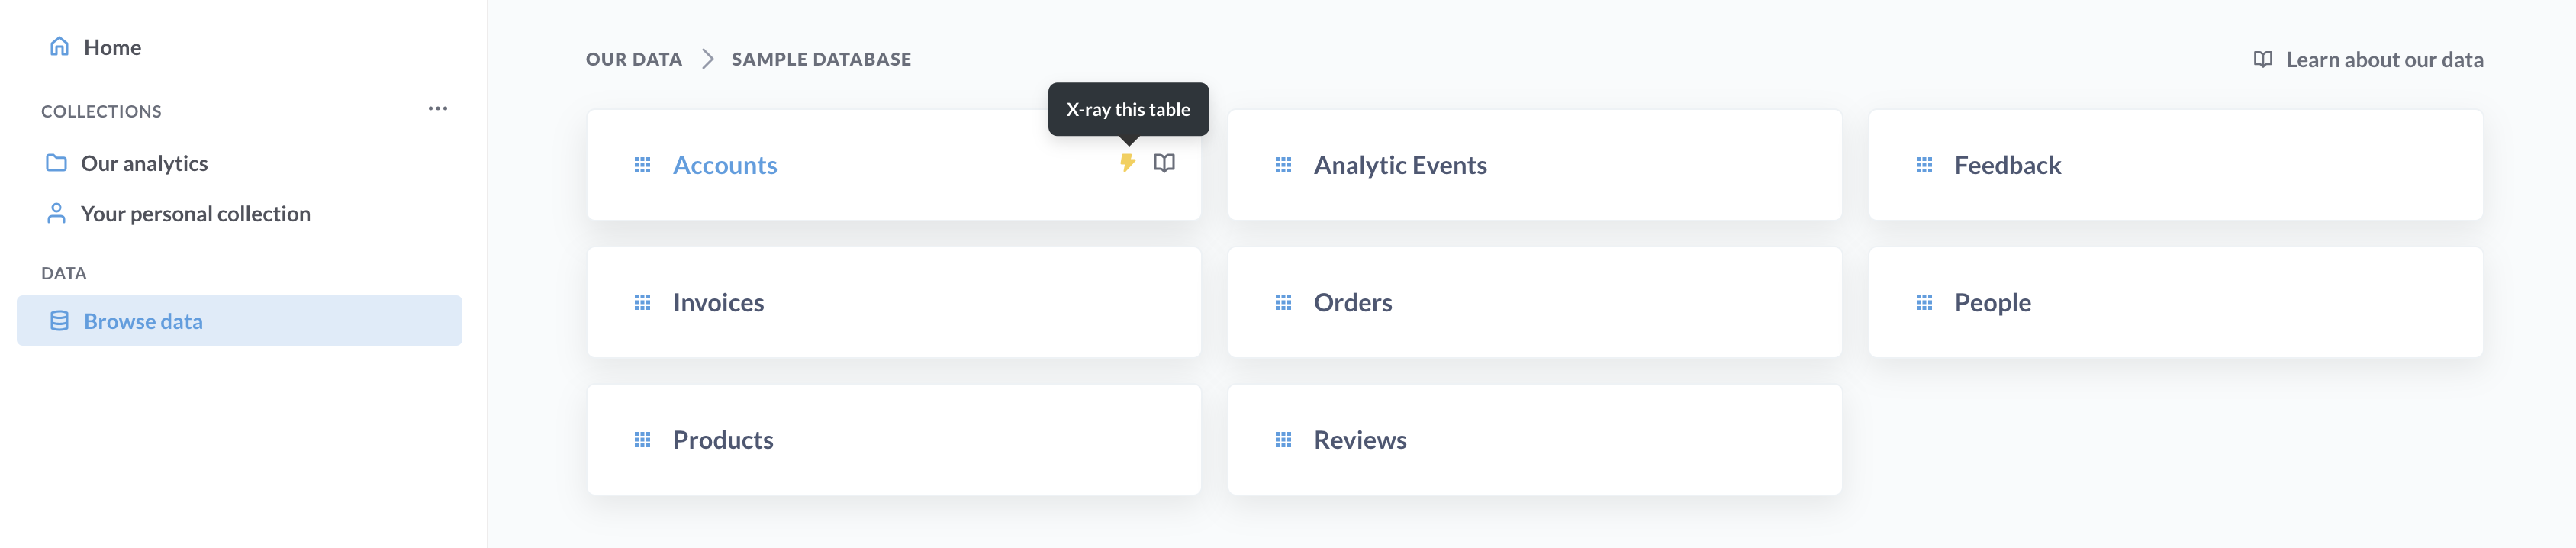Open the Invoices table card
This screenshot has height=548, width=2576.
click(x=893, y=302)
